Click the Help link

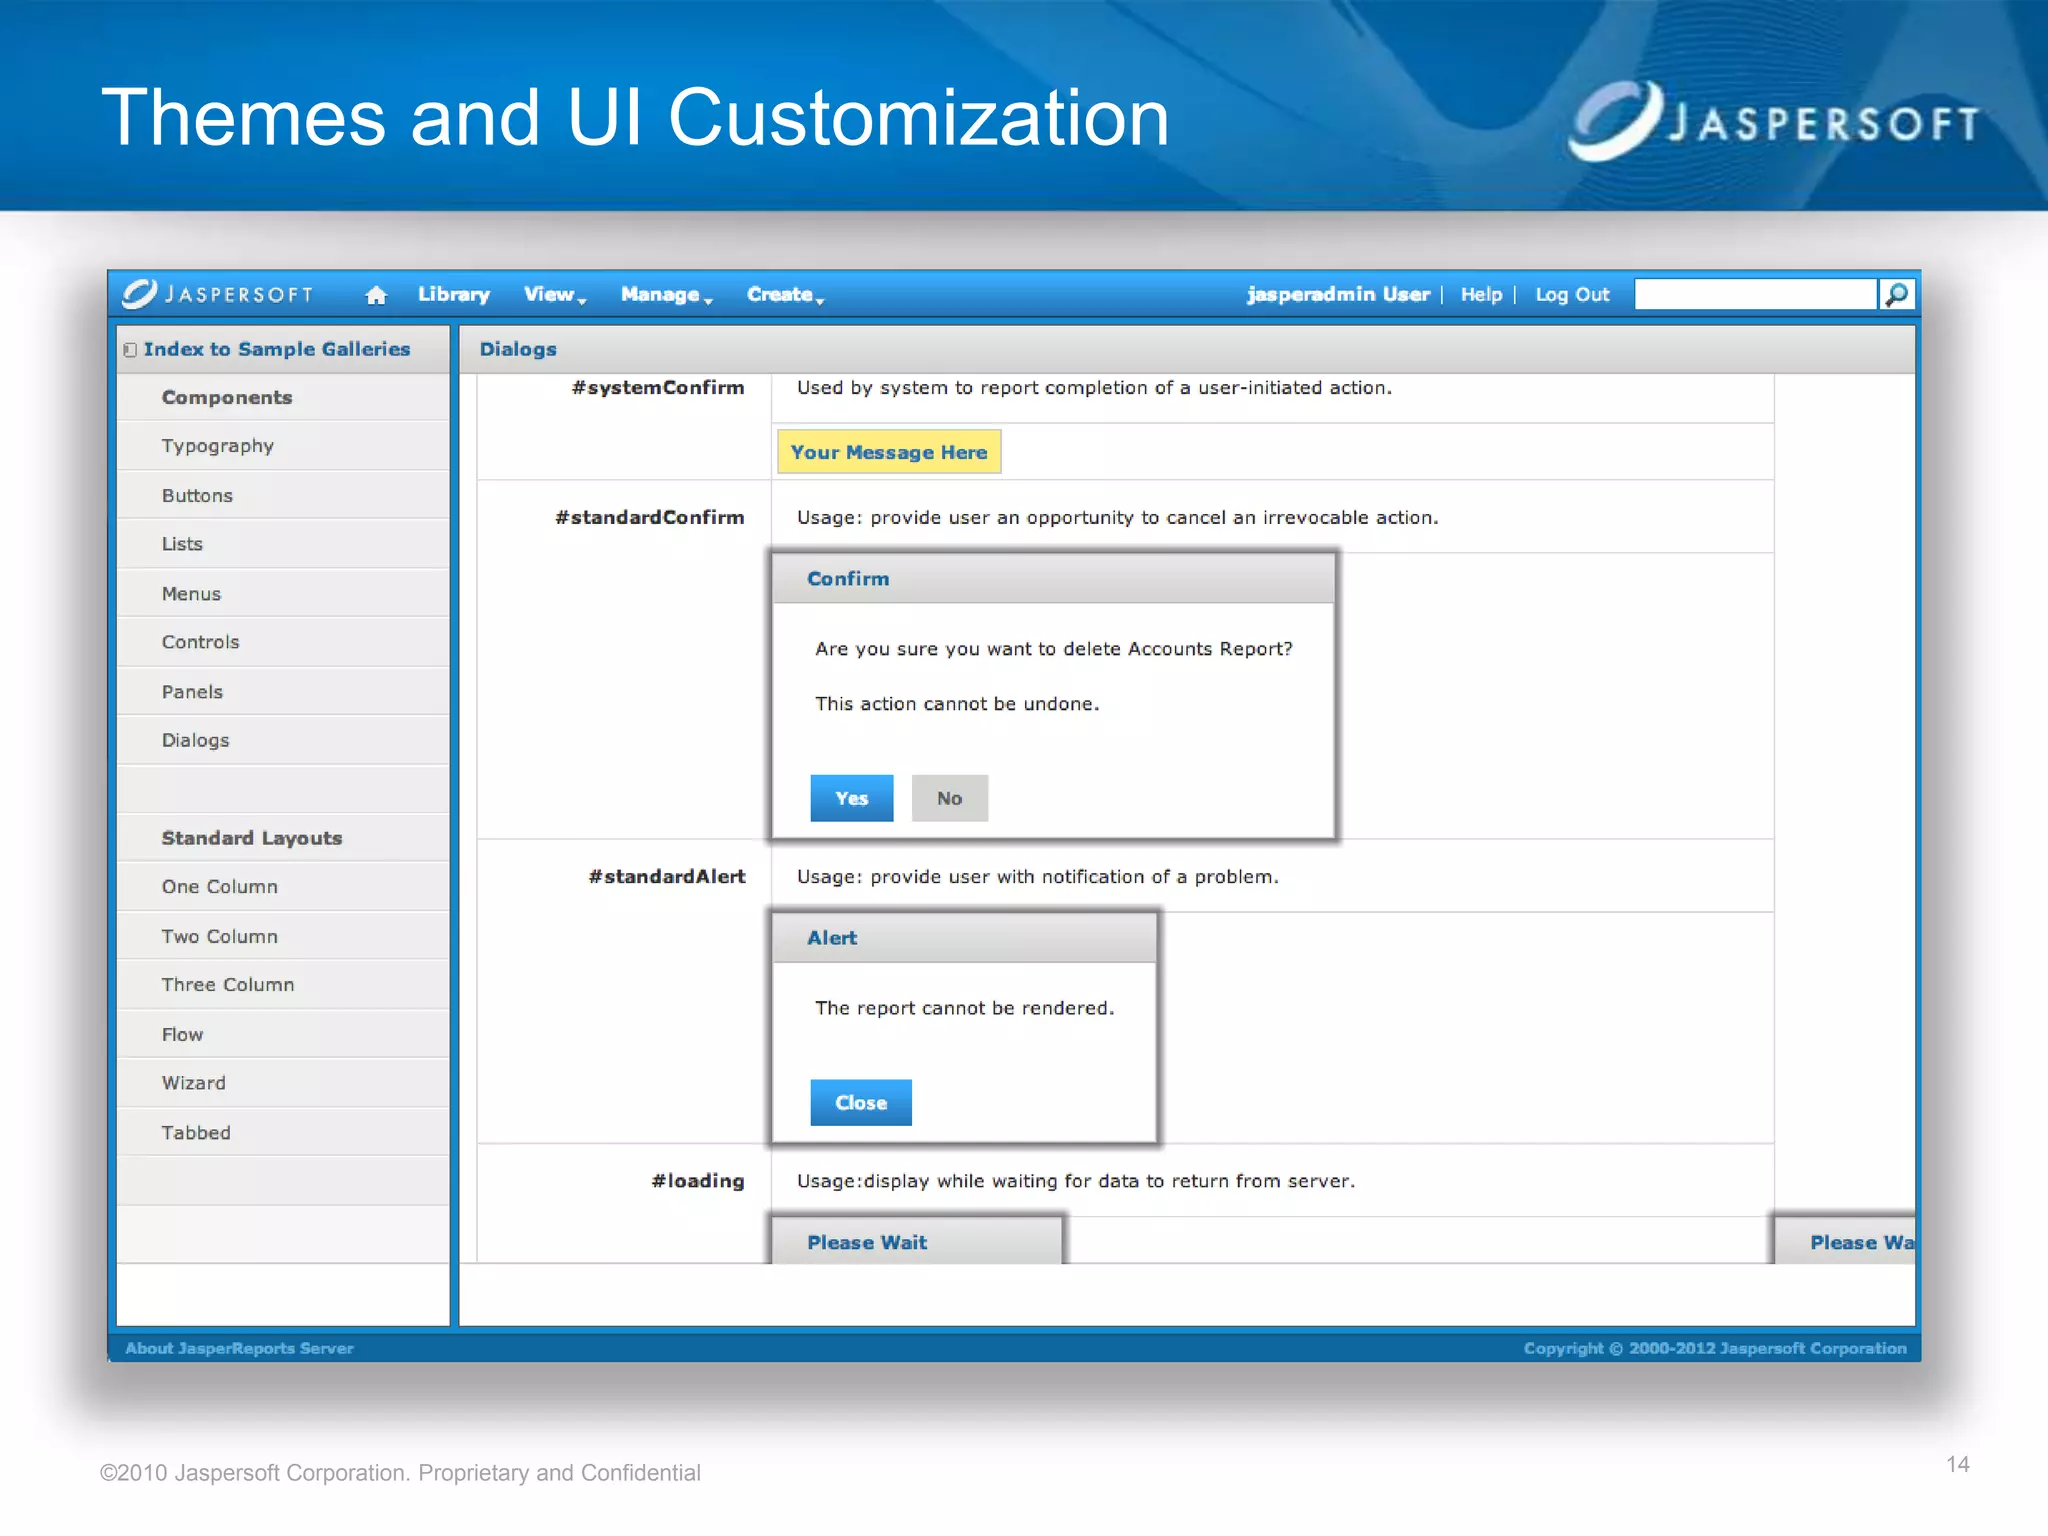tap(1481, 294)
